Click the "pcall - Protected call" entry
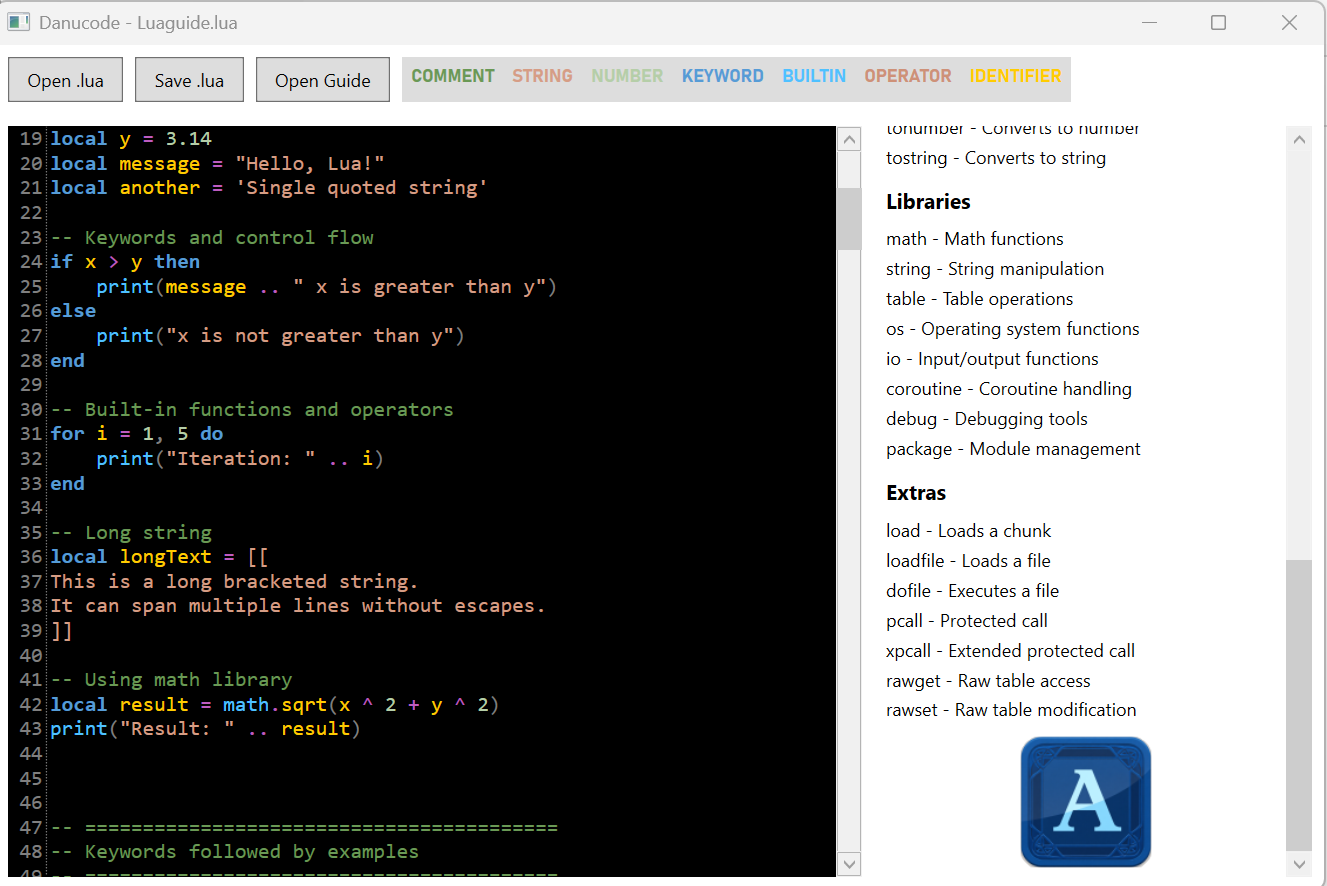1327x886 pixels. (x=966, y=620)
